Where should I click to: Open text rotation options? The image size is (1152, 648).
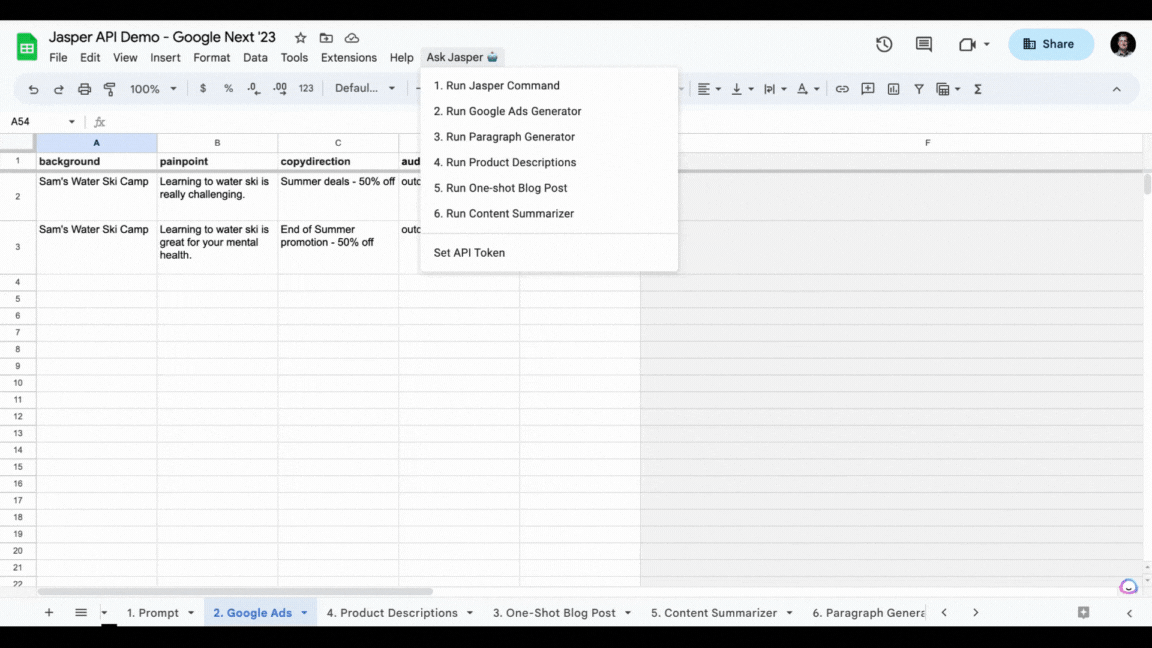(x=807, y=89)
